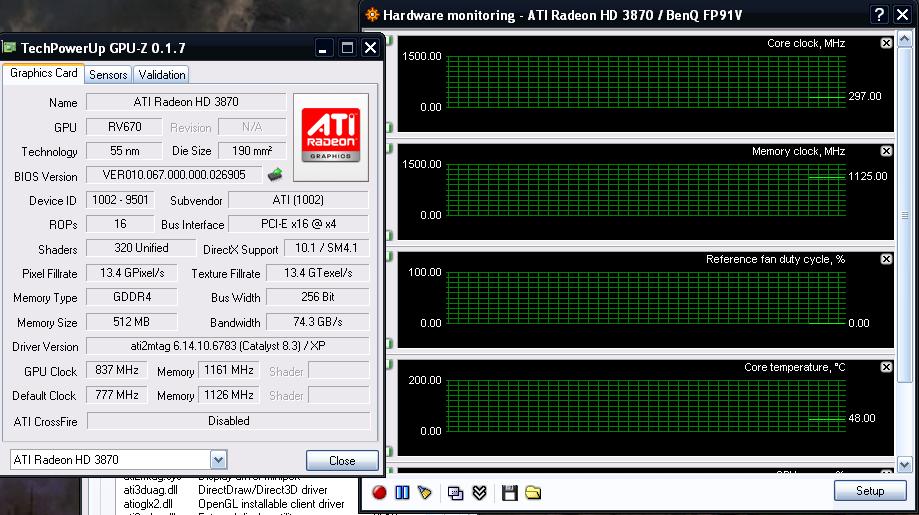Click the Bus Width field 256 Bit
This screenshot has width=919, height=515.
[x=318, y=297]
